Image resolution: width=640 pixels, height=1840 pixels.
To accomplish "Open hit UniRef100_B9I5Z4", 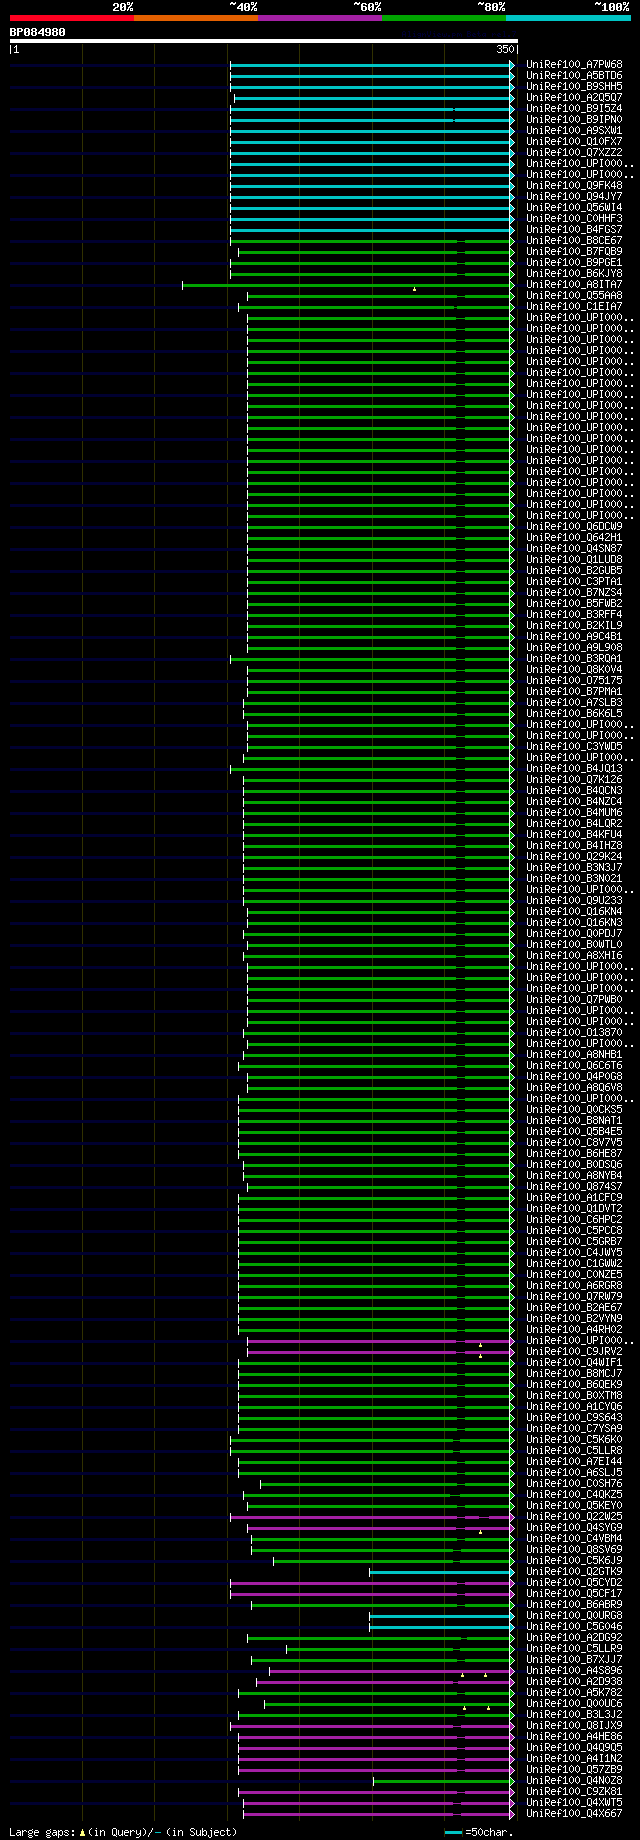I will pyautogui.click(x=574, y=109).
